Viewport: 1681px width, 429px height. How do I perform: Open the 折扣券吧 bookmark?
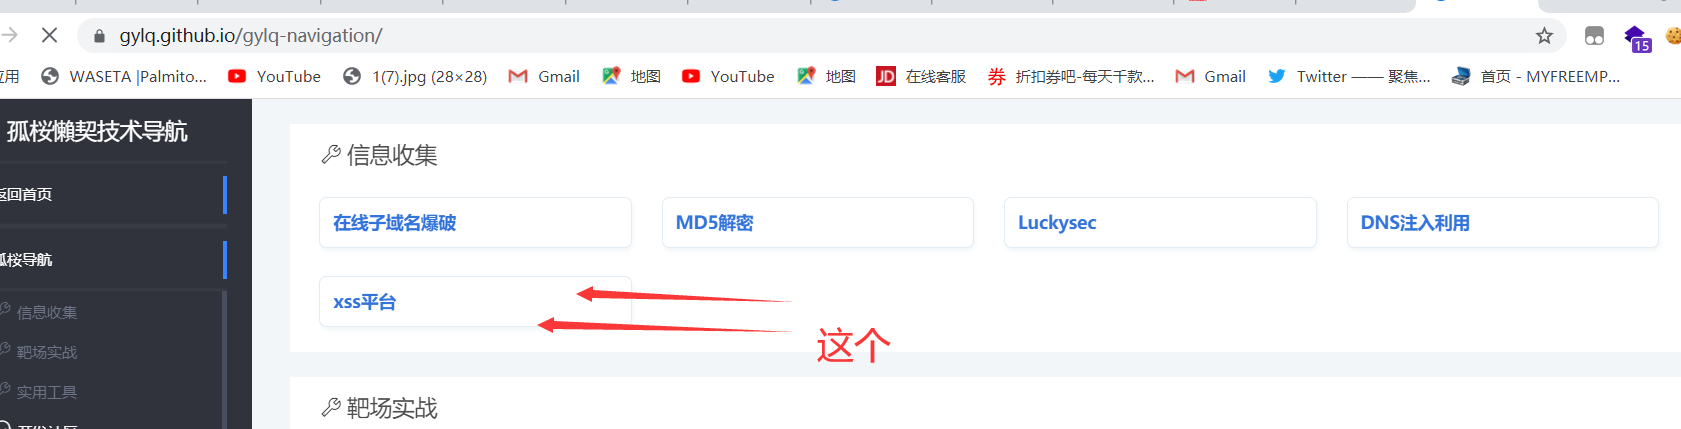pos(1070,76)
